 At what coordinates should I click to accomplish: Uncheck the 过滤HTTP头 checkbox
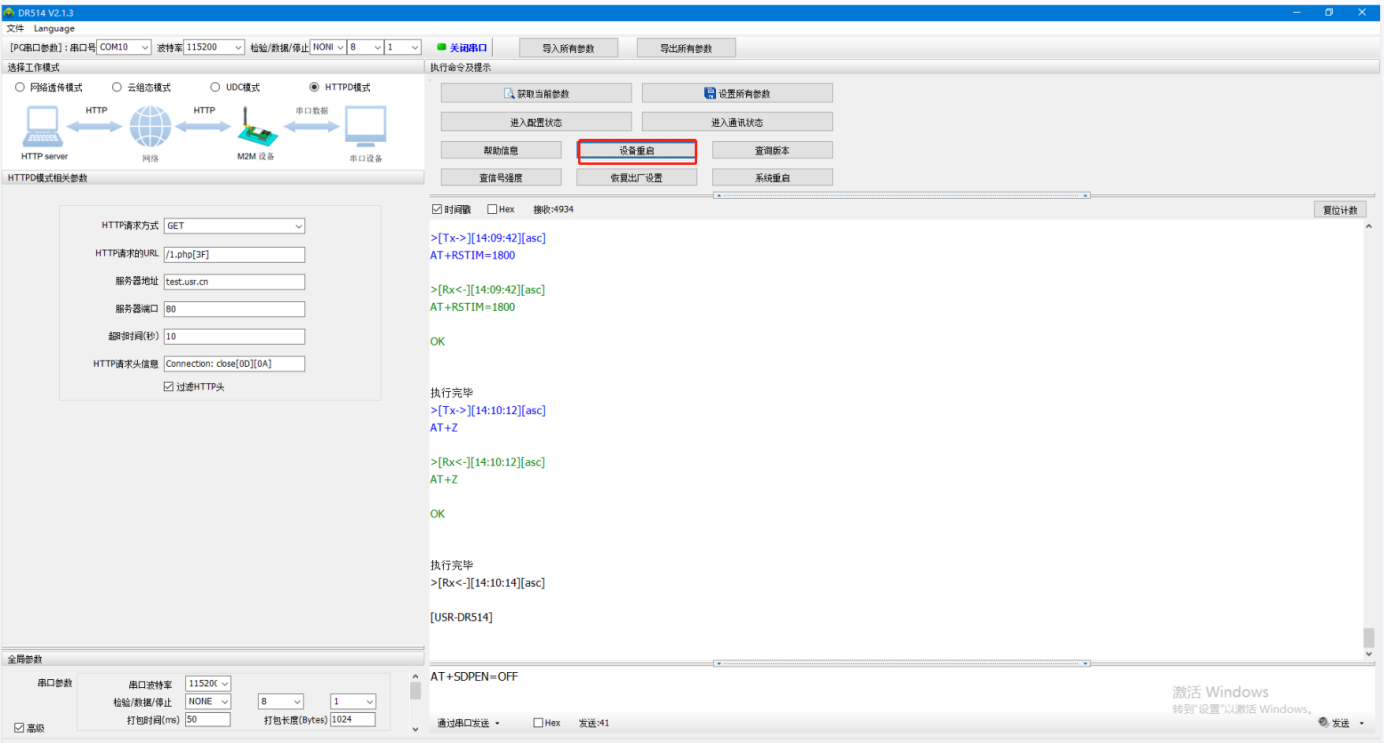[x=168, y=387]
